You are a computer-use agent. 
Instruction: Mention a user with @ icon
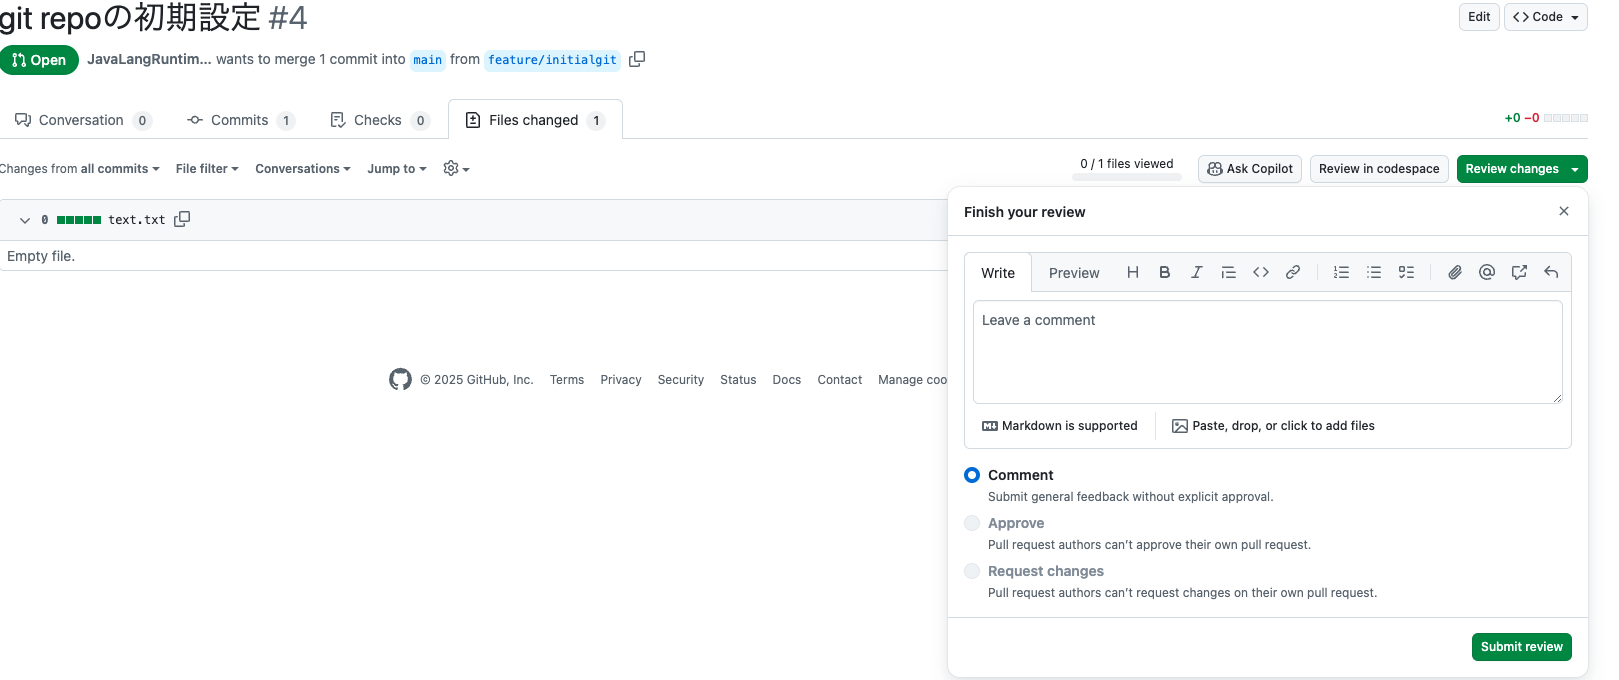pyautogui.click(x=1487, y=272)
